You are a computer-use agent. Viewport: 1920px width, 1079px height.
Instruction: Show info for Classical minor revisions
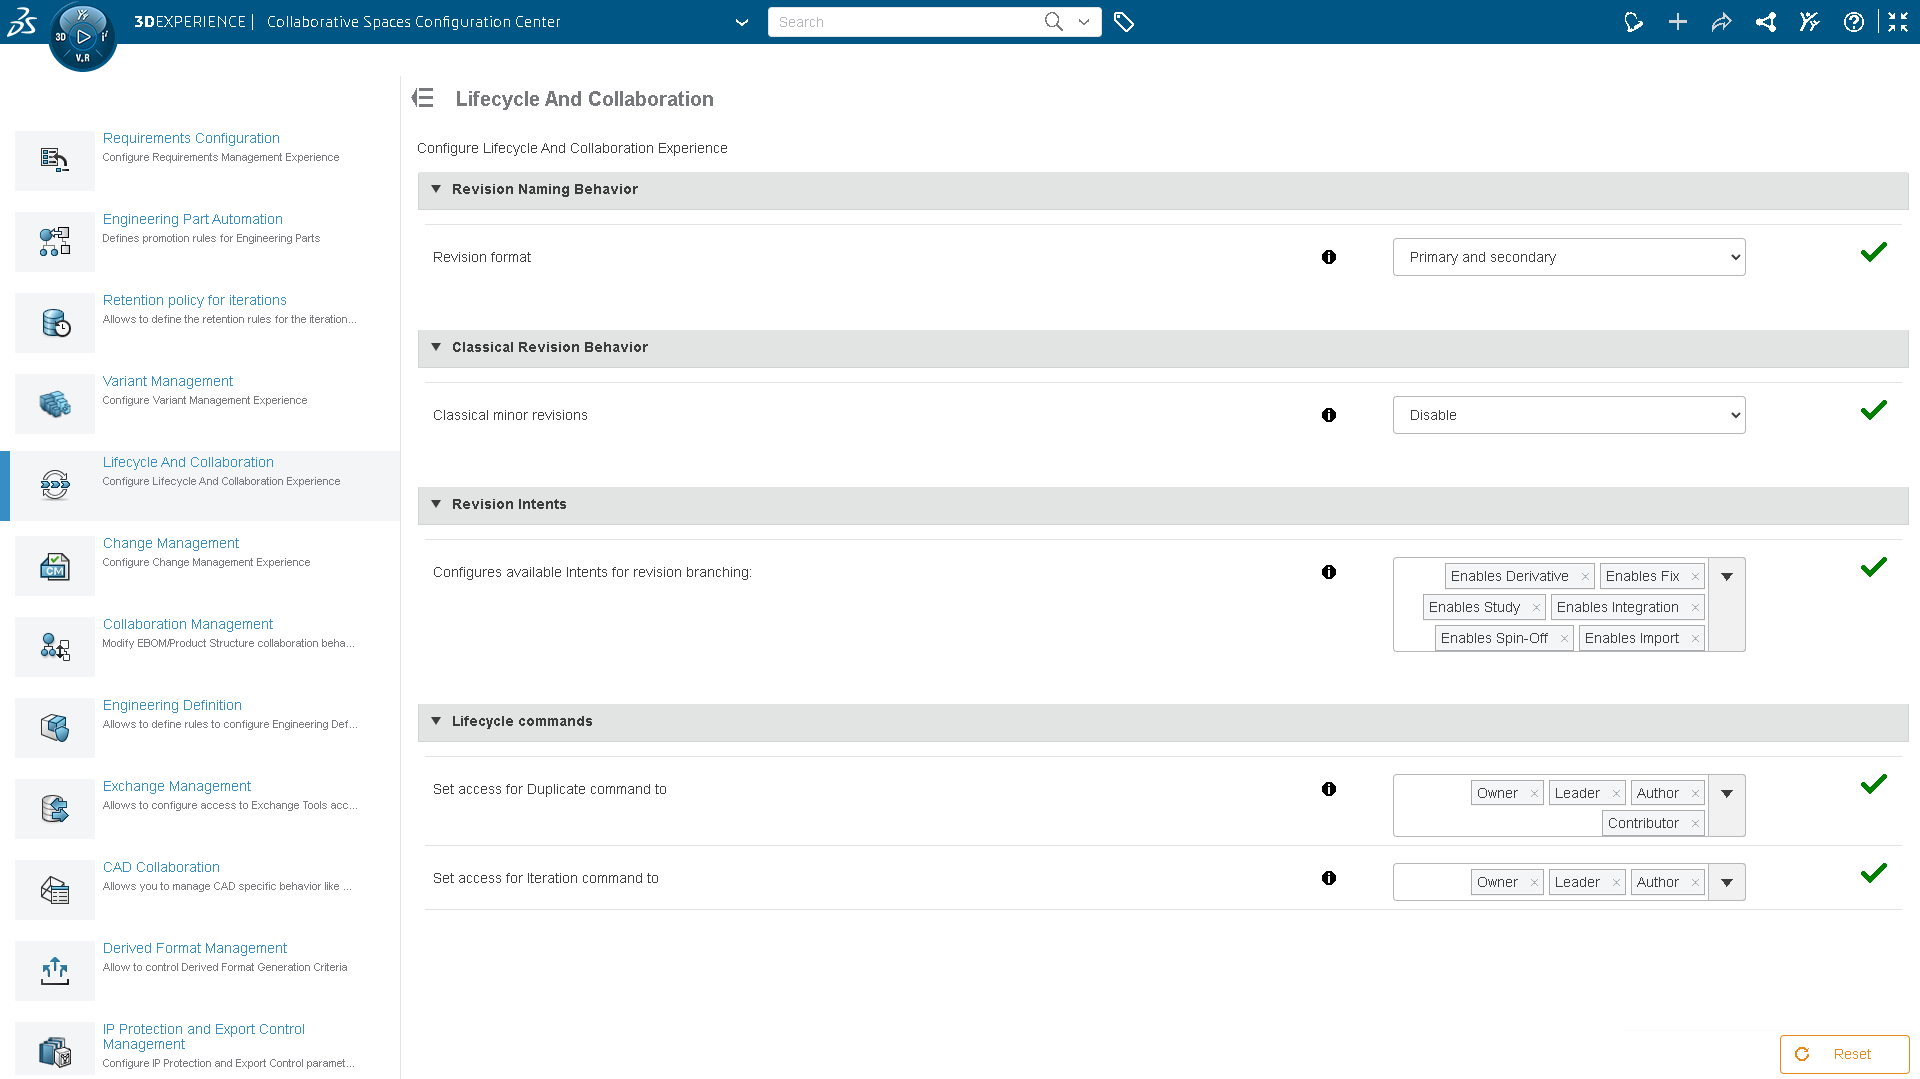coord(1329,415)
